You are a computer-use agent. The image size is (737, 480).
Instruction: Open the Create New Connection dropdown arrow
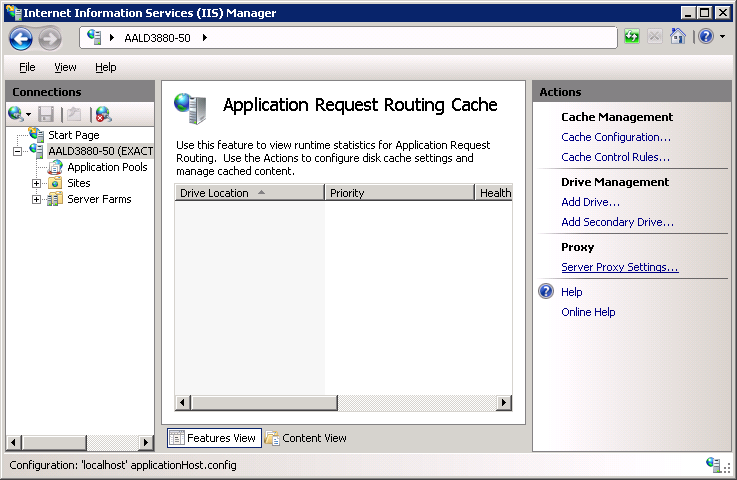coord(28,114)
